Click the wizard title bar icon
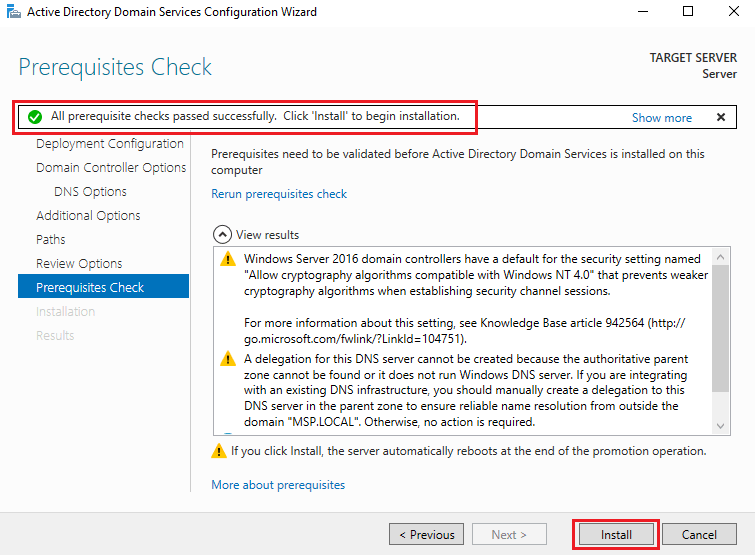The image size is (755, 555). pyautogui.click(x=13, y=11)
